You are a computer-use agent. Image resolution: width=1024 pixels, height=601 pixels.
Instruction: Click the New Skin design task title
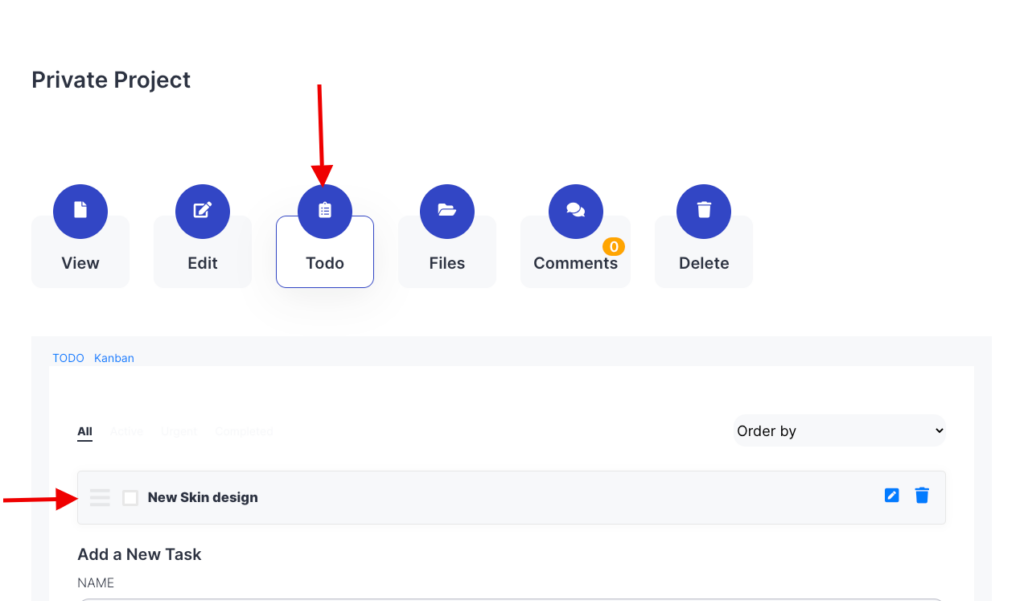point(203,497)
